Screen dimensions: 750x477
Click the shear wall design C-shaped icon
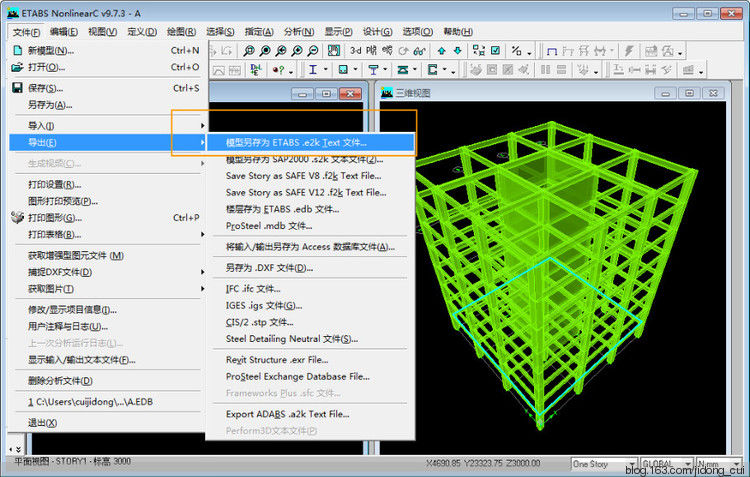(432, 70)
